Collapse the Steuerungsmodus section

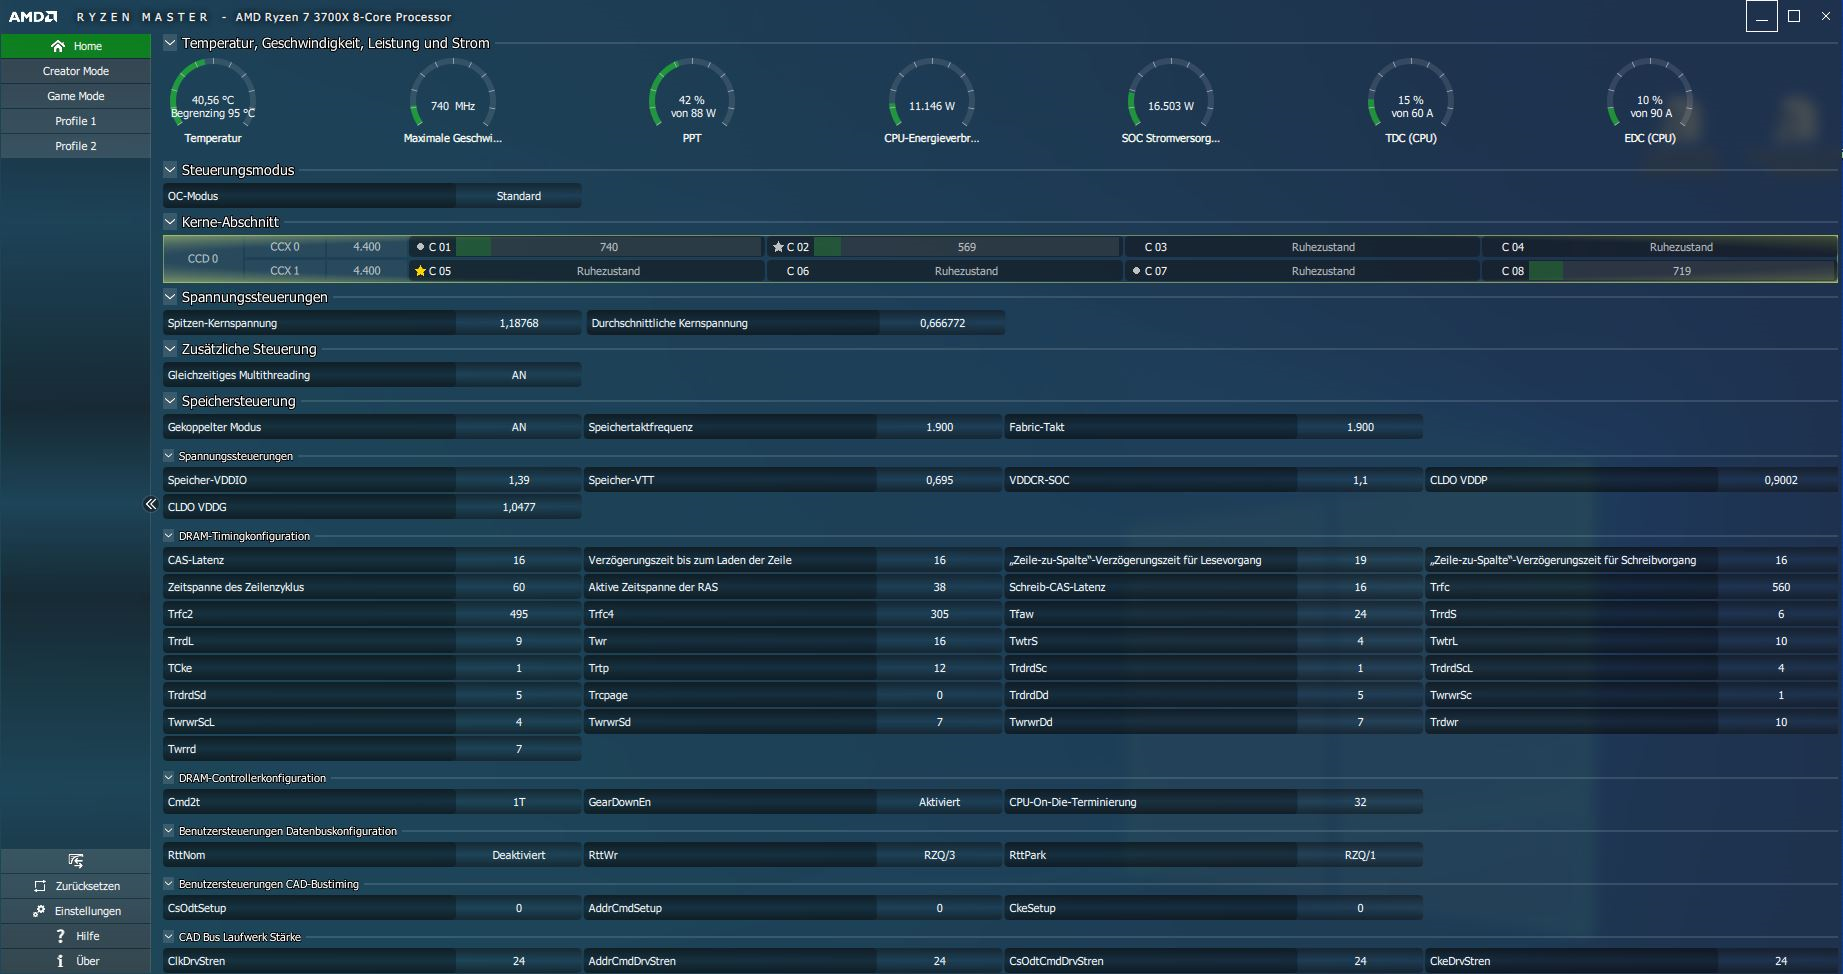(170, 170)
